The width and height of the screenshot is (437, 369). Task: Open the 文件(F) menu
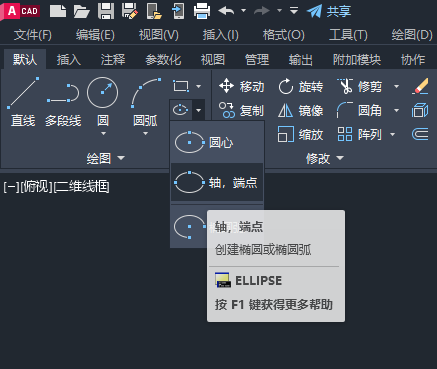coord(33,35)
